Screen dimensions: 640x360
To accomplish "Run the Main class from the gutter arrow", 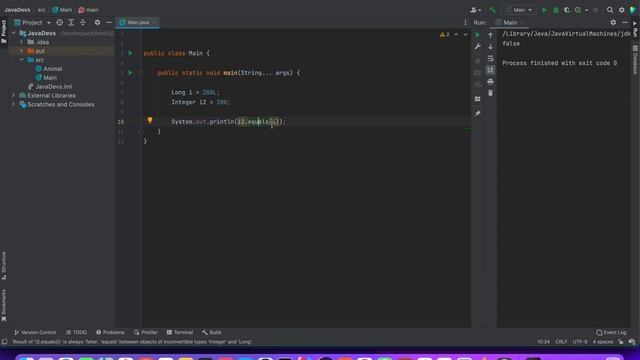I will point(131,53).
